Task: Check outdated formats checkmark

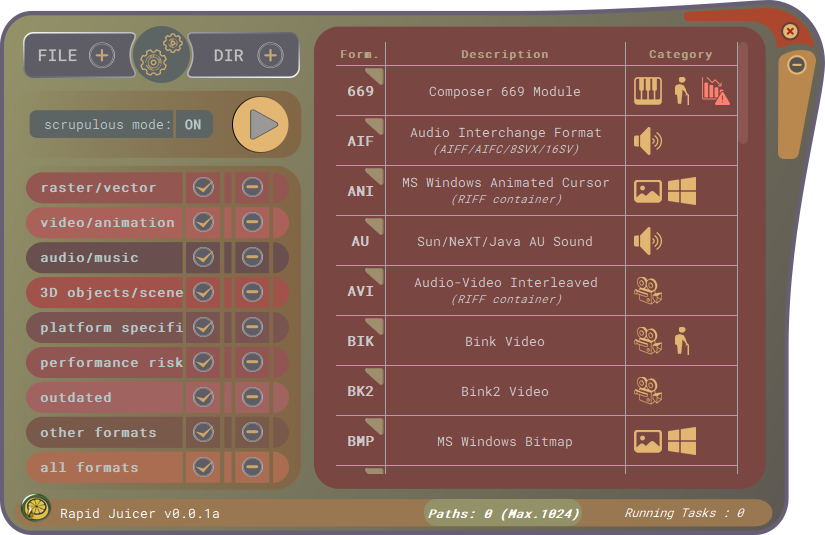Action: tap(203, 397)
